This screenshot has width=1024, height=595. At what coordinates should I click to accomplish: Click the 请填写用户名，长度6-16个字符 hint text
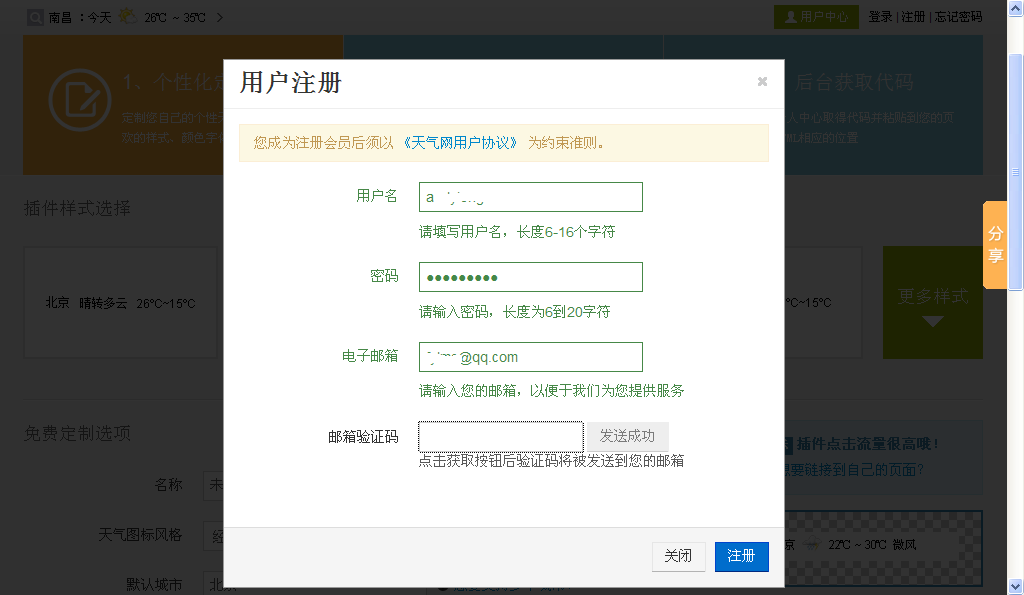pos(517,232)
